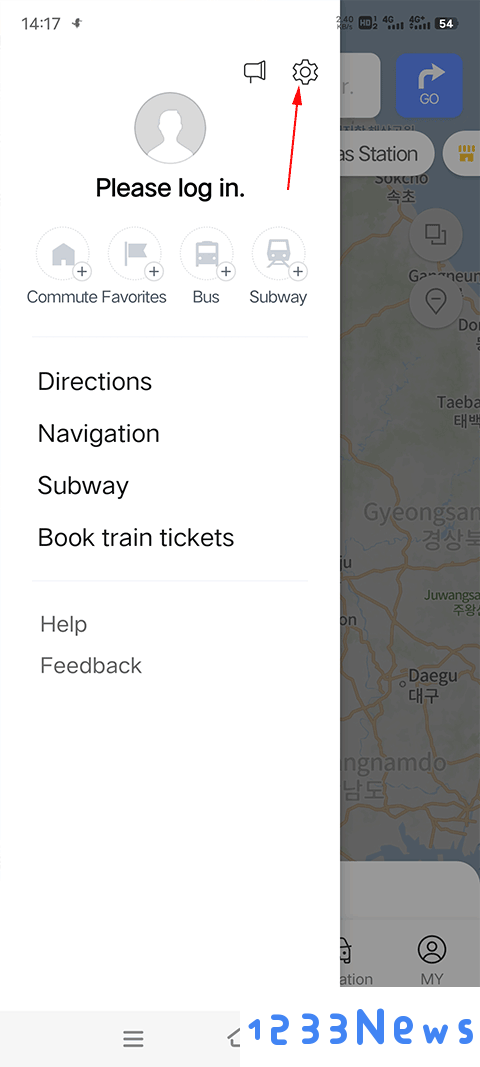Select Navigation from the menu
This screenshot has width=480, height=1067.
pos(99,433)
